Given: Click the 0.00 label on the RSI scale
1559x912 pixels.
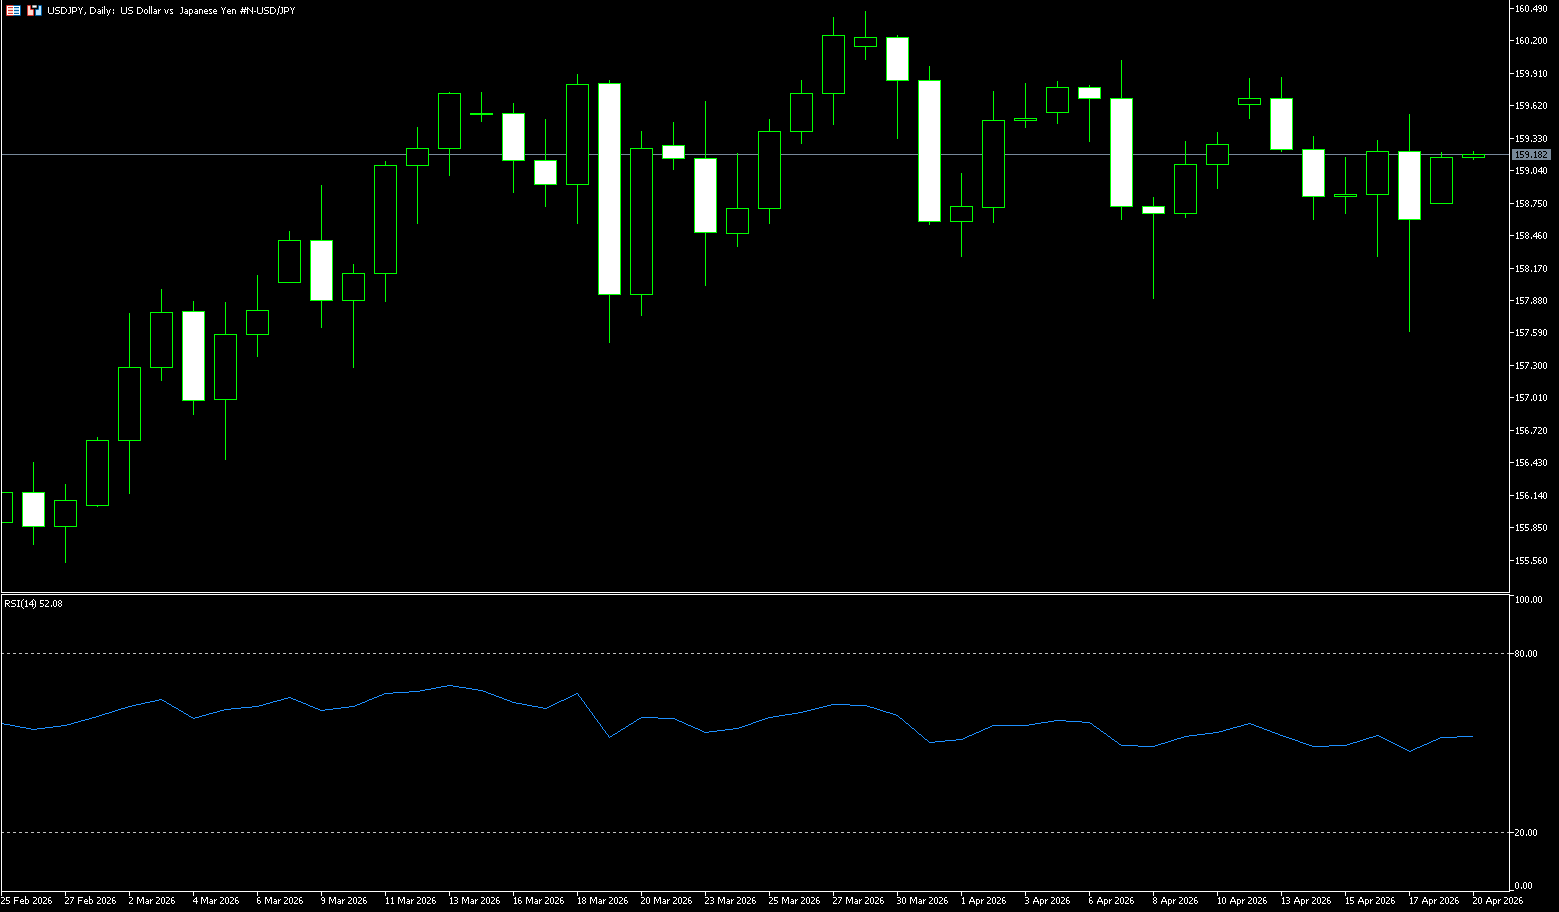Looking at the screenshot, I should (x=1523, y=886).
